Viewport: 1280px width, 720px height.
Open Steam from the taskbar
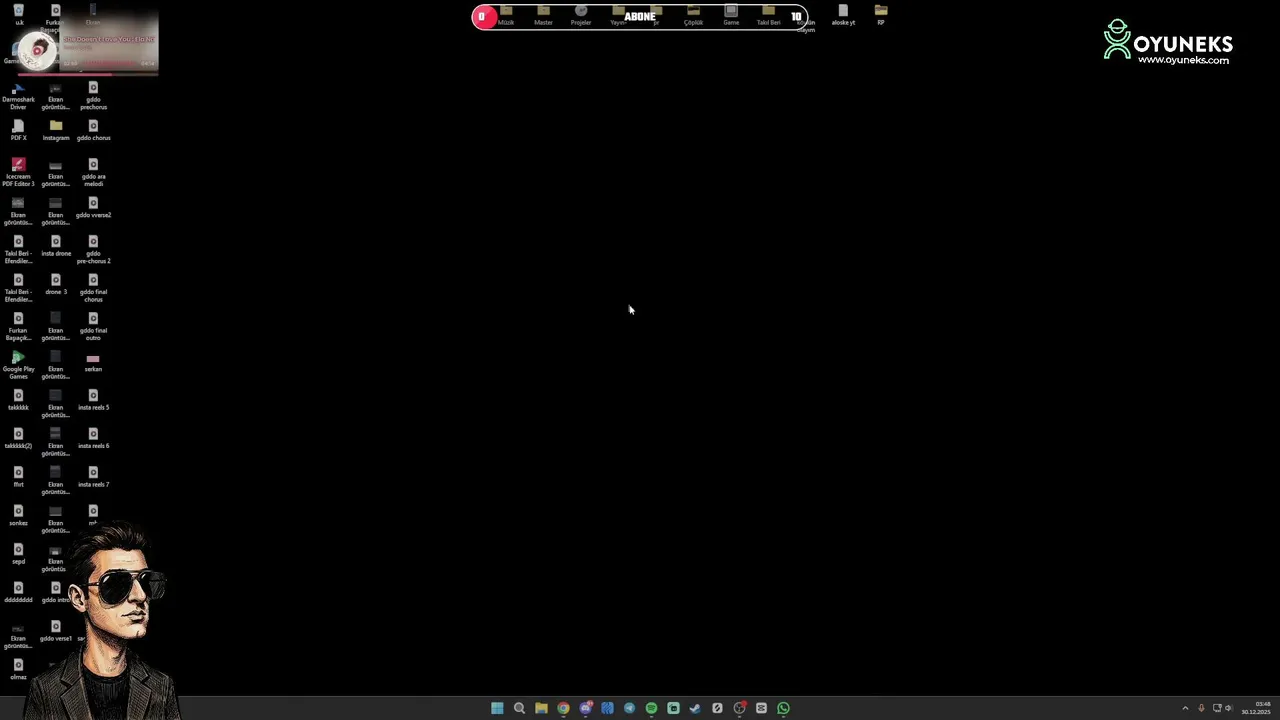pos(695,708)
